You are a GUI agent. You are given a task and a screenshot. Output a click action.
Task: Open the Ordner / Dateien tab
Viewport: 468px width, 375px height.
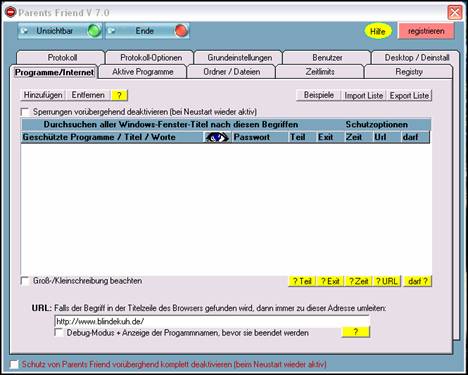[x=232, y=72]
